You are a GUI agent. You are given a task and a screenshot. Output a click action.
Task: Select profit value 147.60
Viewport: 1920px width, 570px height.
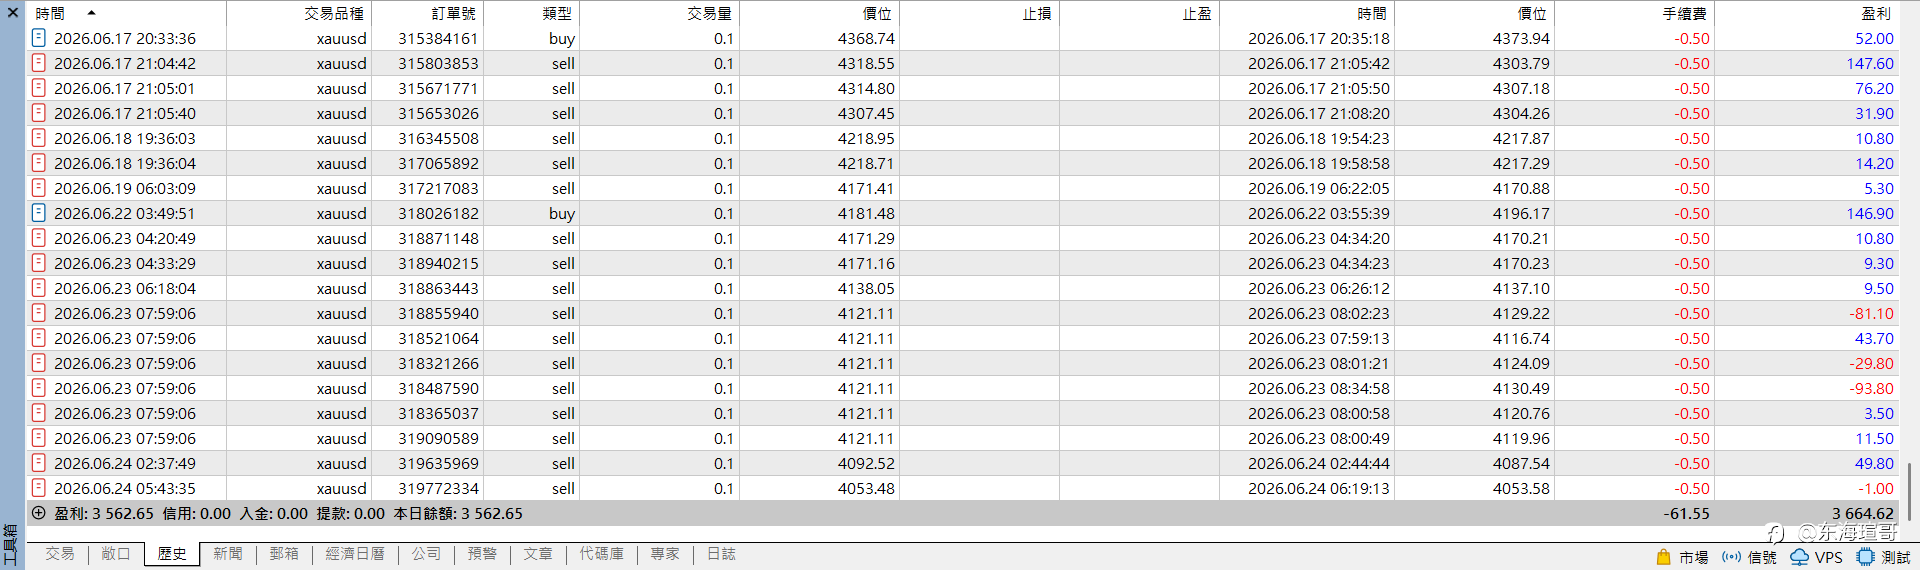(1870, 63)
